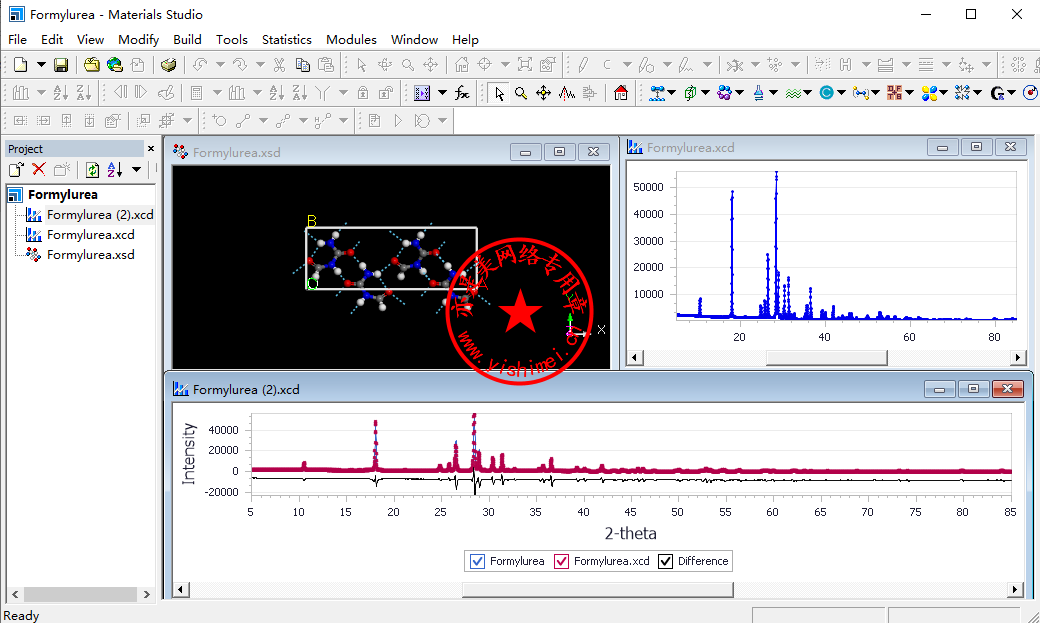The width and height of the screenshot is (1040, 623).
Task: Open the File menu
Action: (17, 40)
